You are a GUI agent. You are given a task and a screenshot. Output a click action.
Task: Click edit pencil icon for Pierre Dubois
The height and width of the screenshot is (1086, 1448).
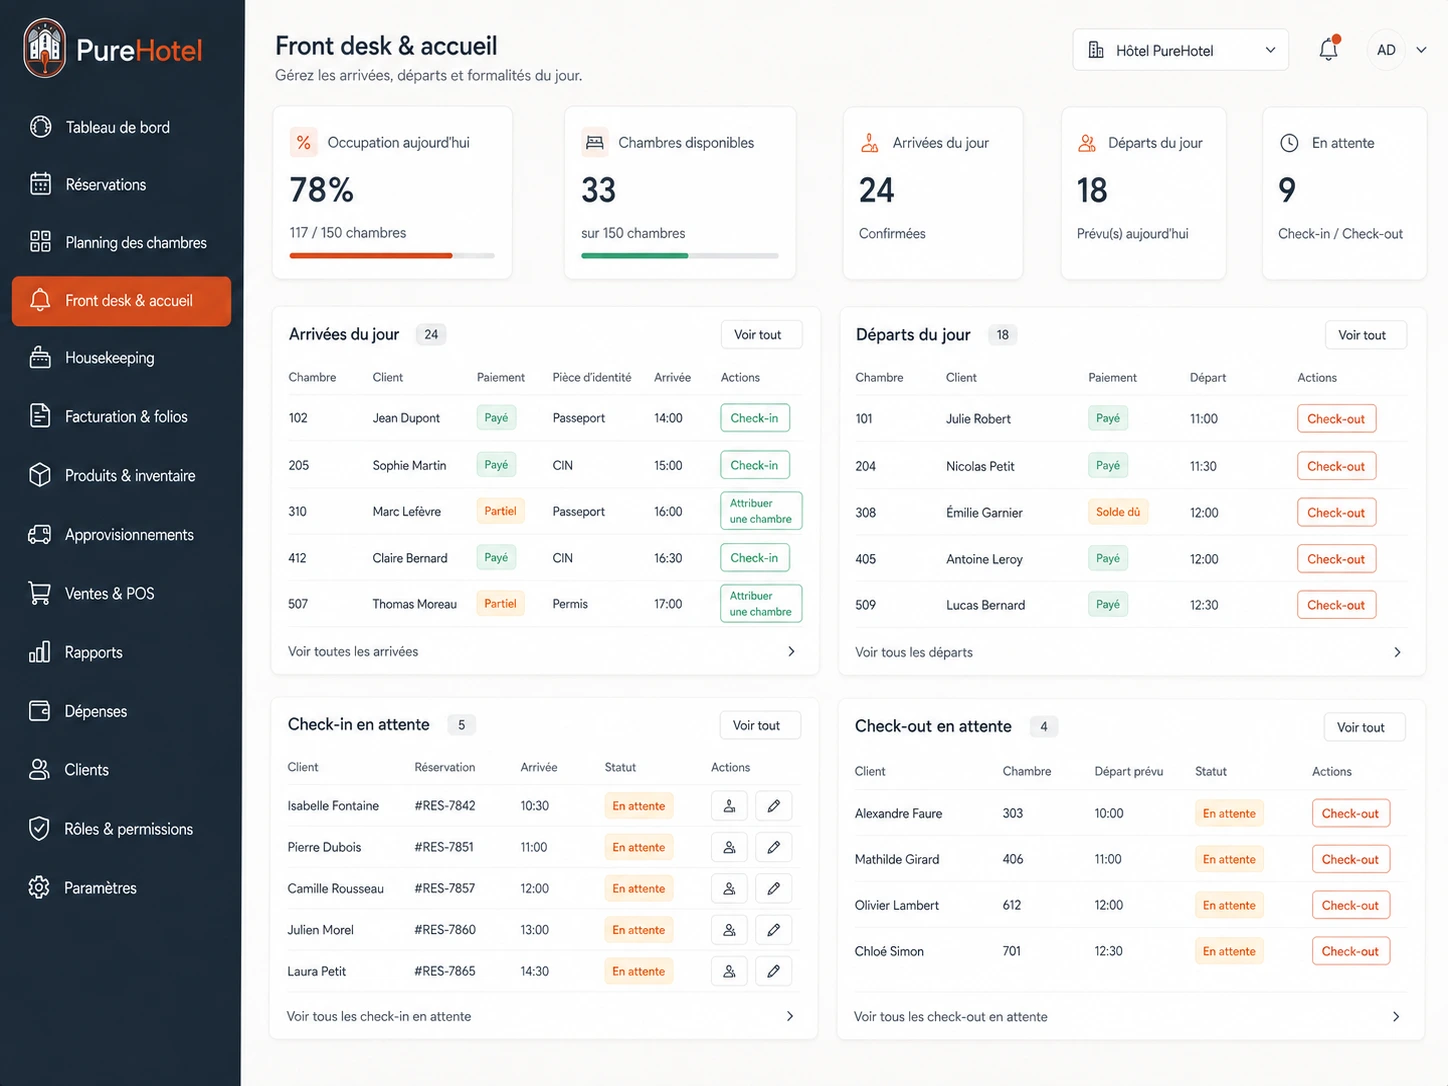(773, 847)
